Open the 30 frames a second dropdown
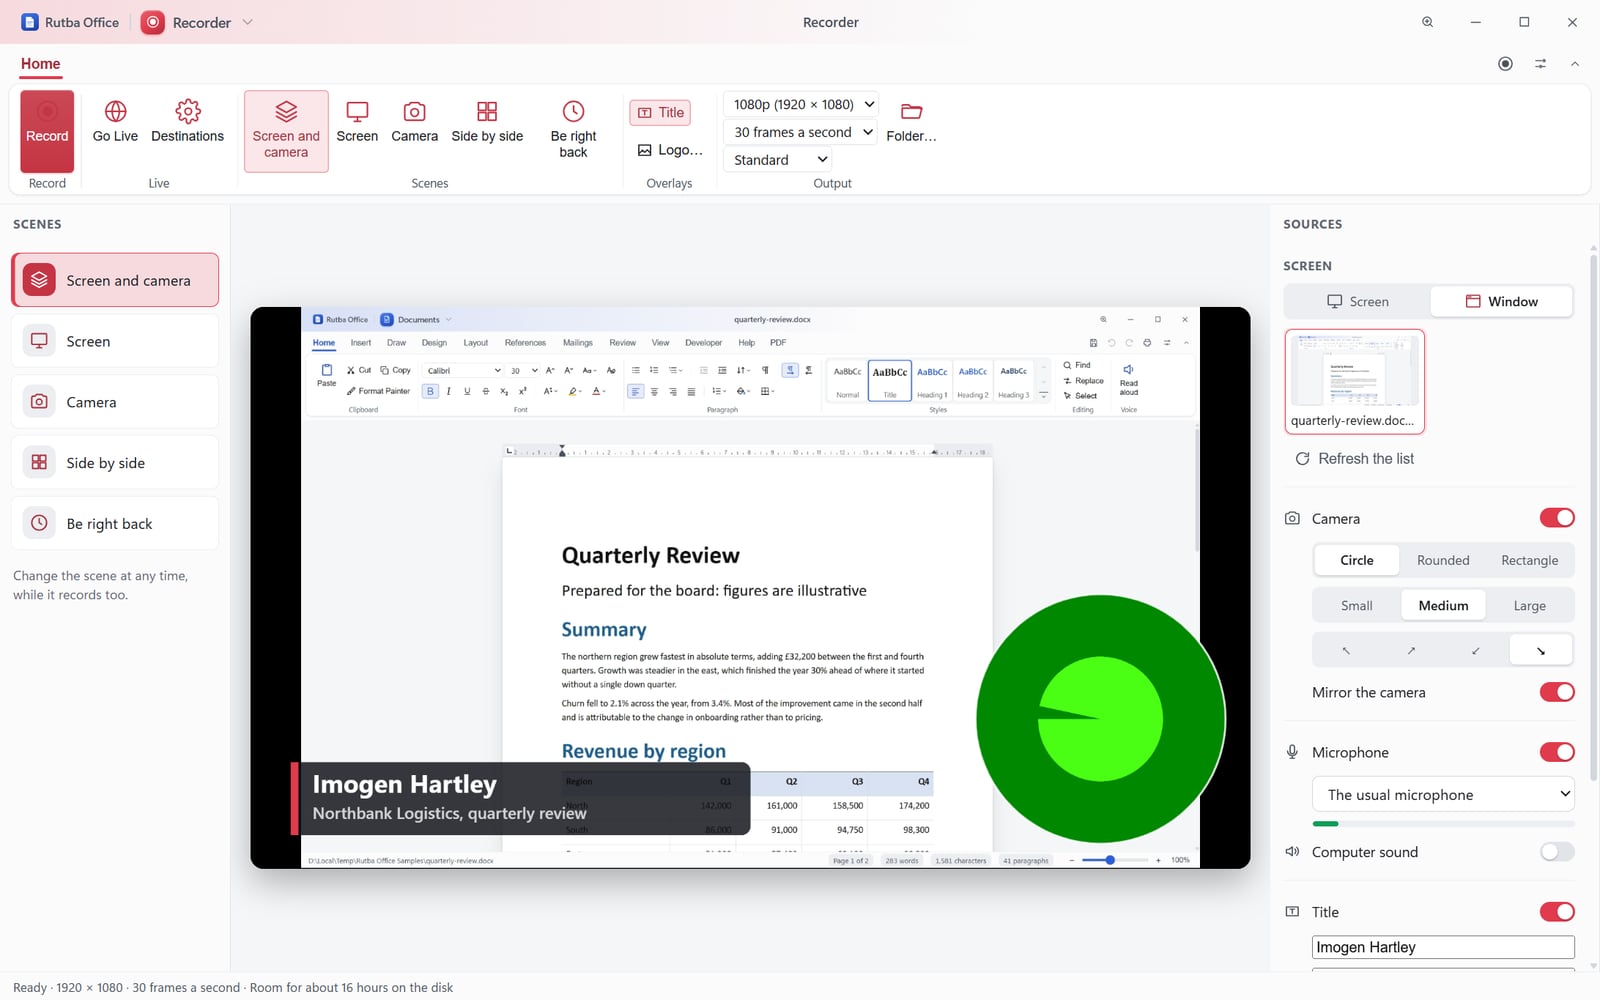This screenshot has width=1600, height=1000. [x=801, y=132]
